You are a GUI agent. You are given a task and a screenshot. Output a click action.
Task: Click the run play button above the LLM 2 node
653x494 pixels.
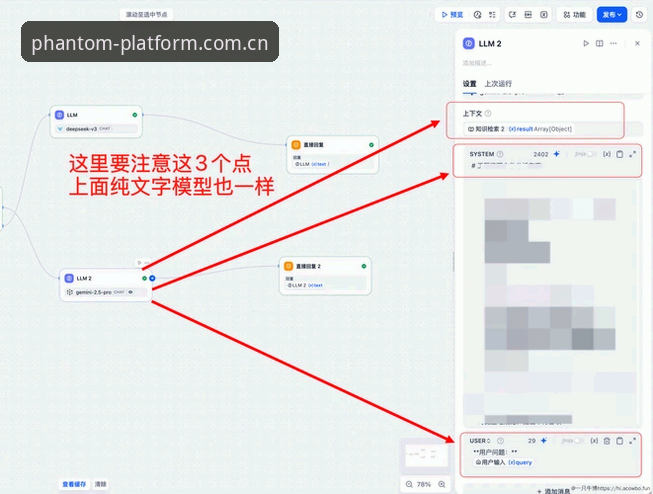coord(140,263)
